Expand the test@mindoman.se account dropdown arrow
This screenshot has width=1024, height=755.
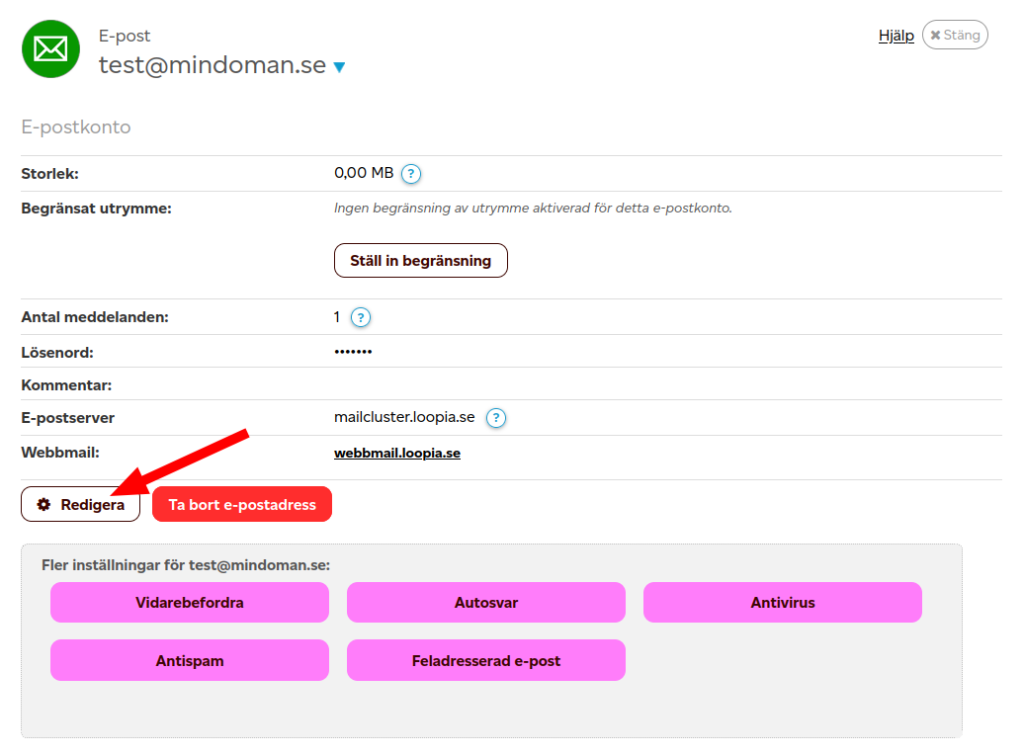pos(339,67)
